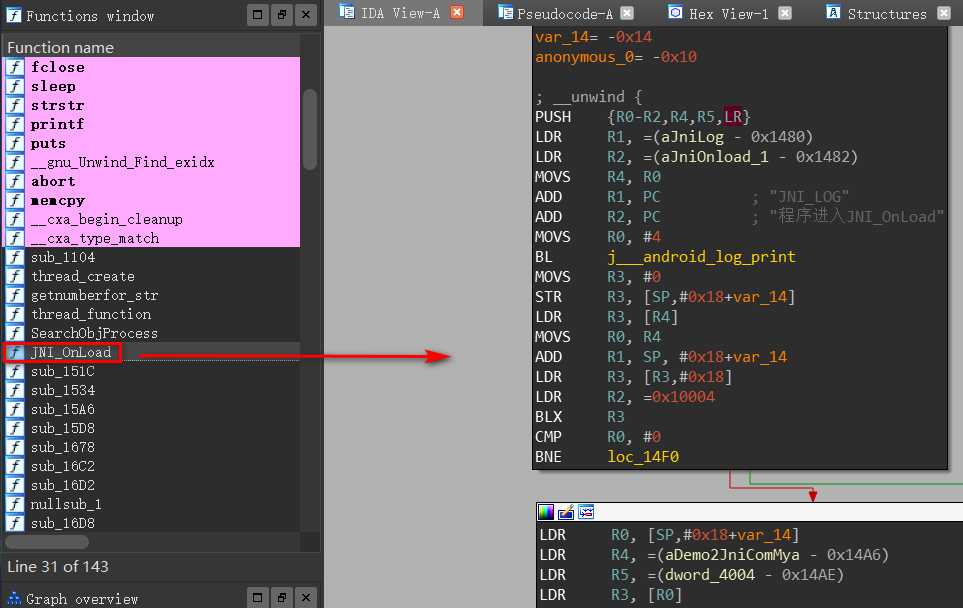Close the Functions window panel
This screenshot has width=963, height=608.
click(306, 14)
